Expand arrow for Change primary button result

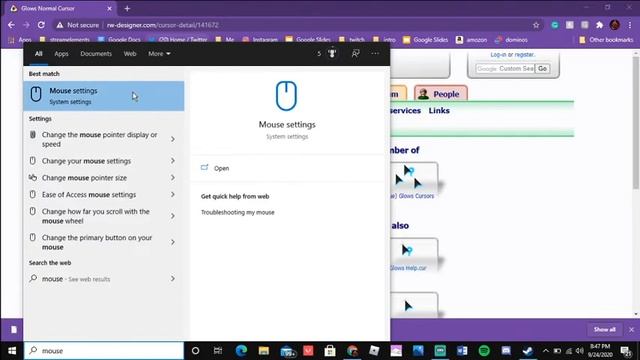point(173,242)
